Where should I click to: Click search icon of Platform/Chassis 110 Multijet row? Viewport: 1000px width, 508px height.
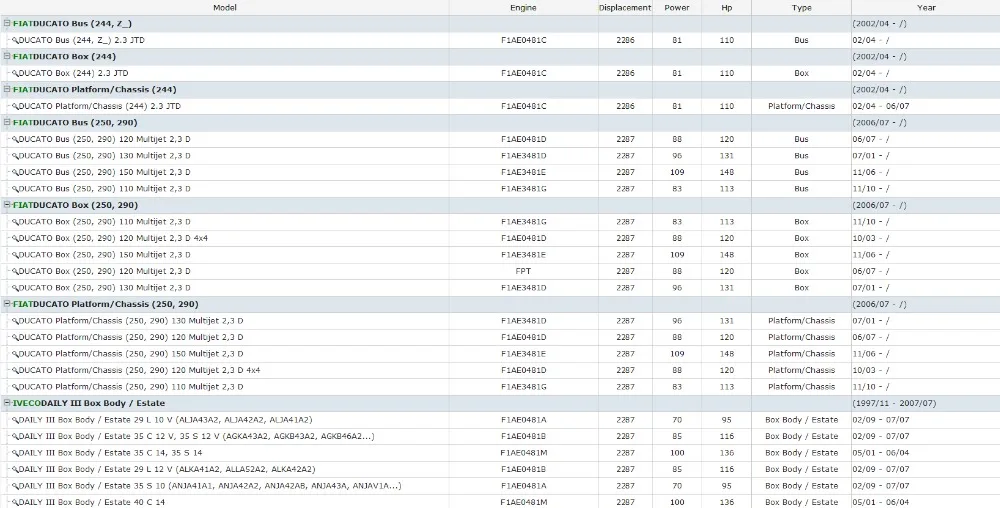[x=15, y=387]
